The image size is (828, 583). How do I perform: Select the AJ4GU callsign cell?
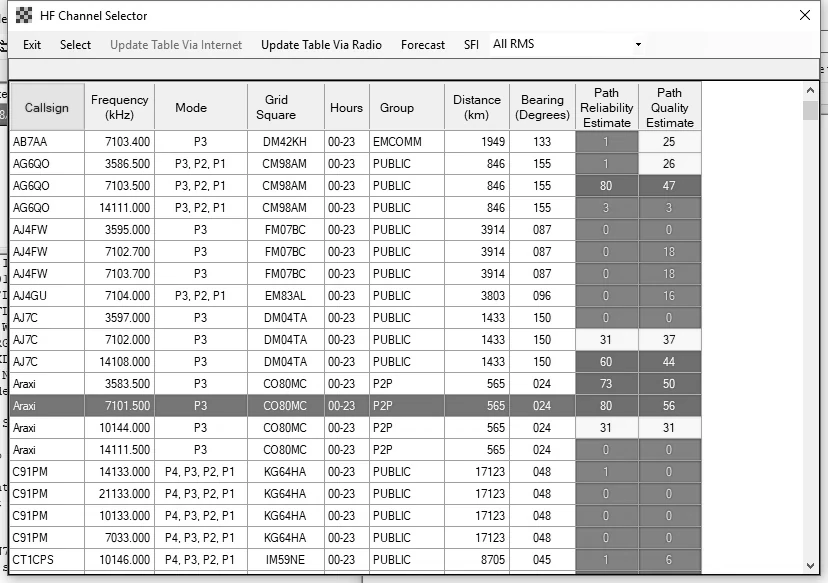pyautogui.click(x=47, y=296)
